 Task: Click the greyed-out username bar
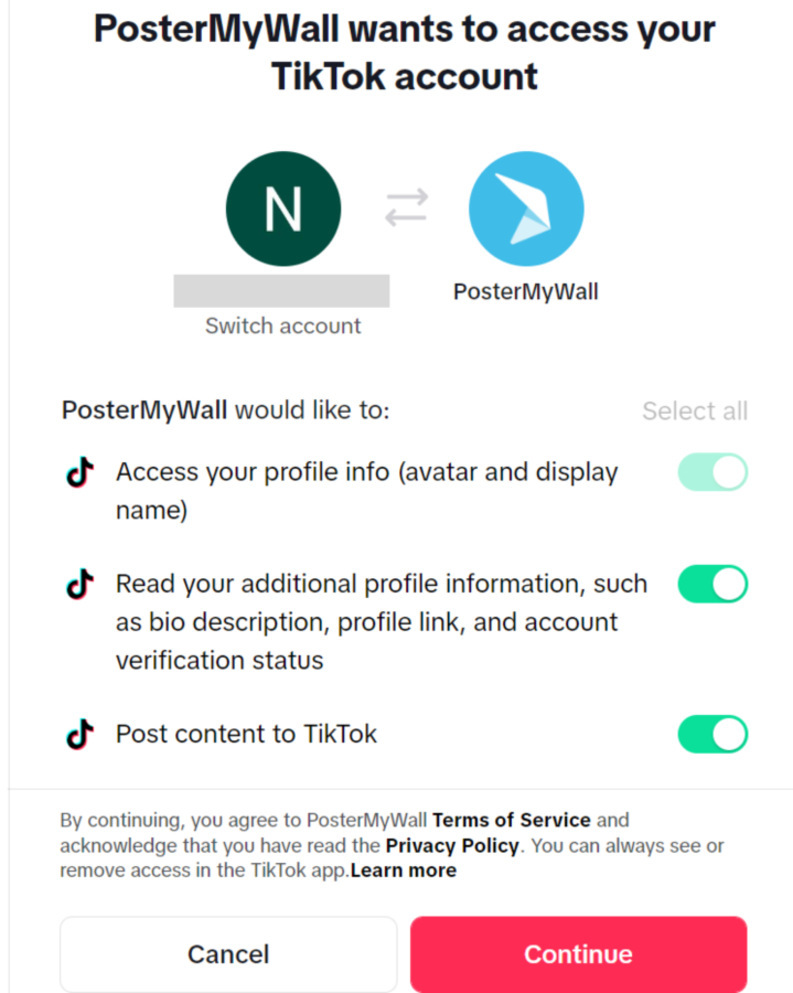(x=282, y=291)
